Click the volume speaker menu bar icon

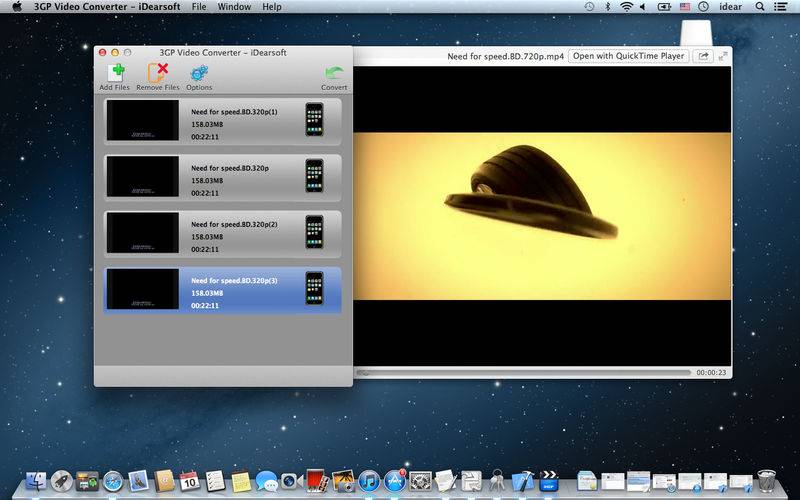point(643,7)
